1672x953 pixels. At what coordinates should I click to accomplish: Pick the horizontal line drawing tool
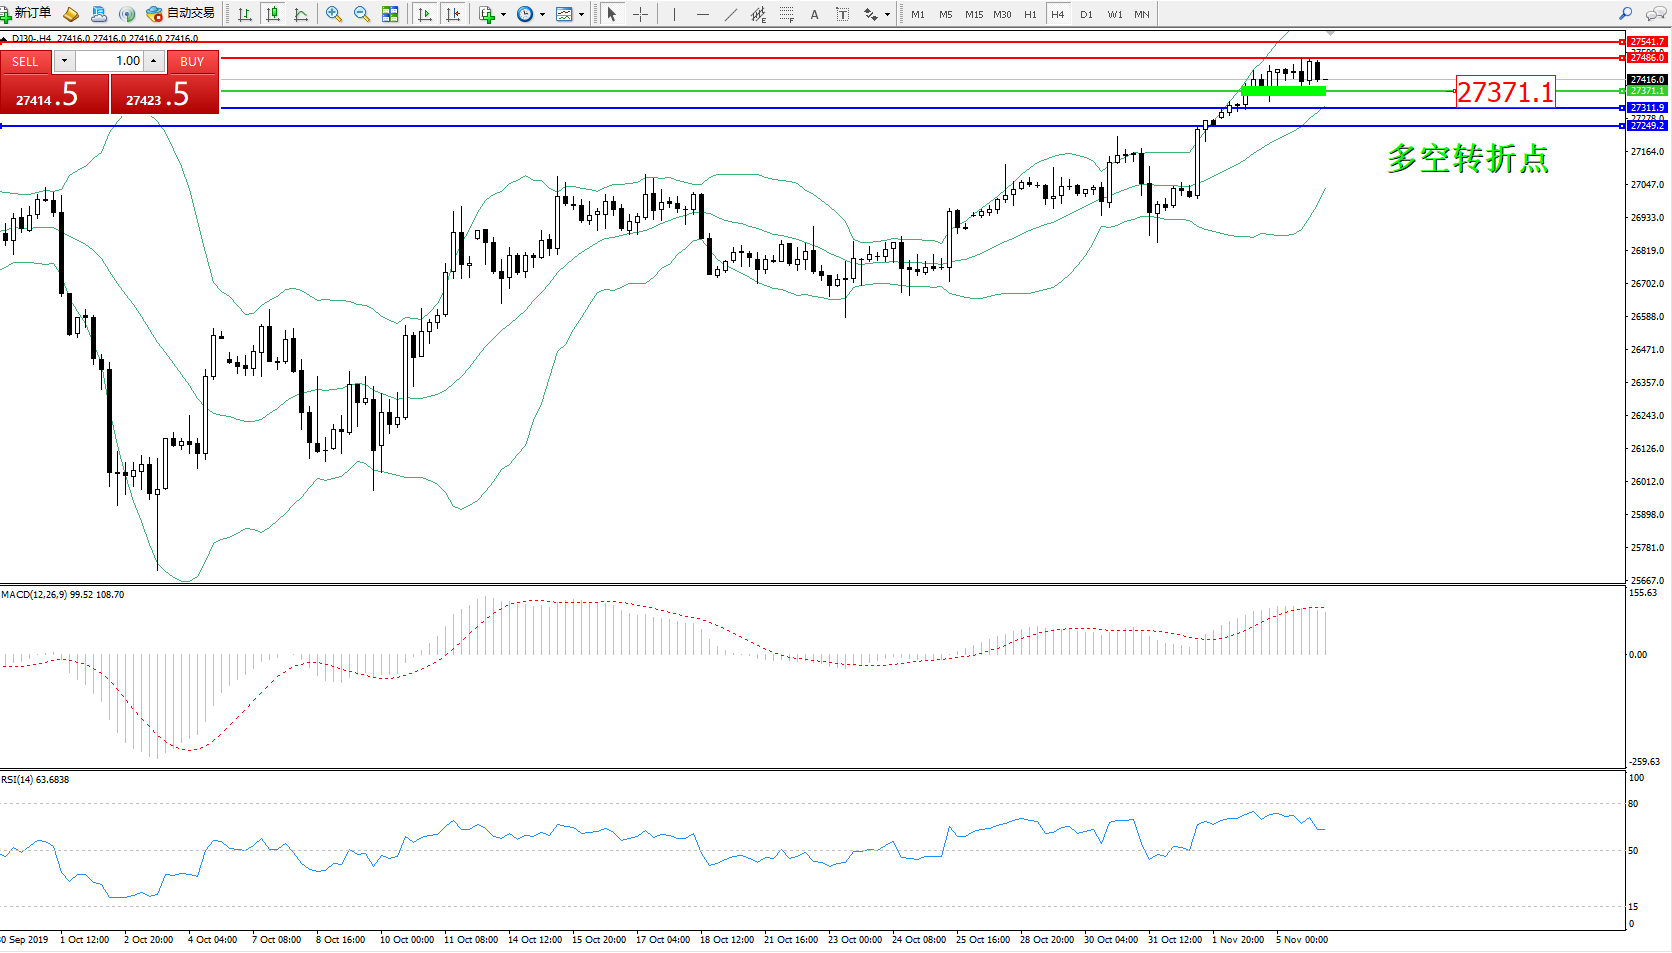click(x=703, y=14)
